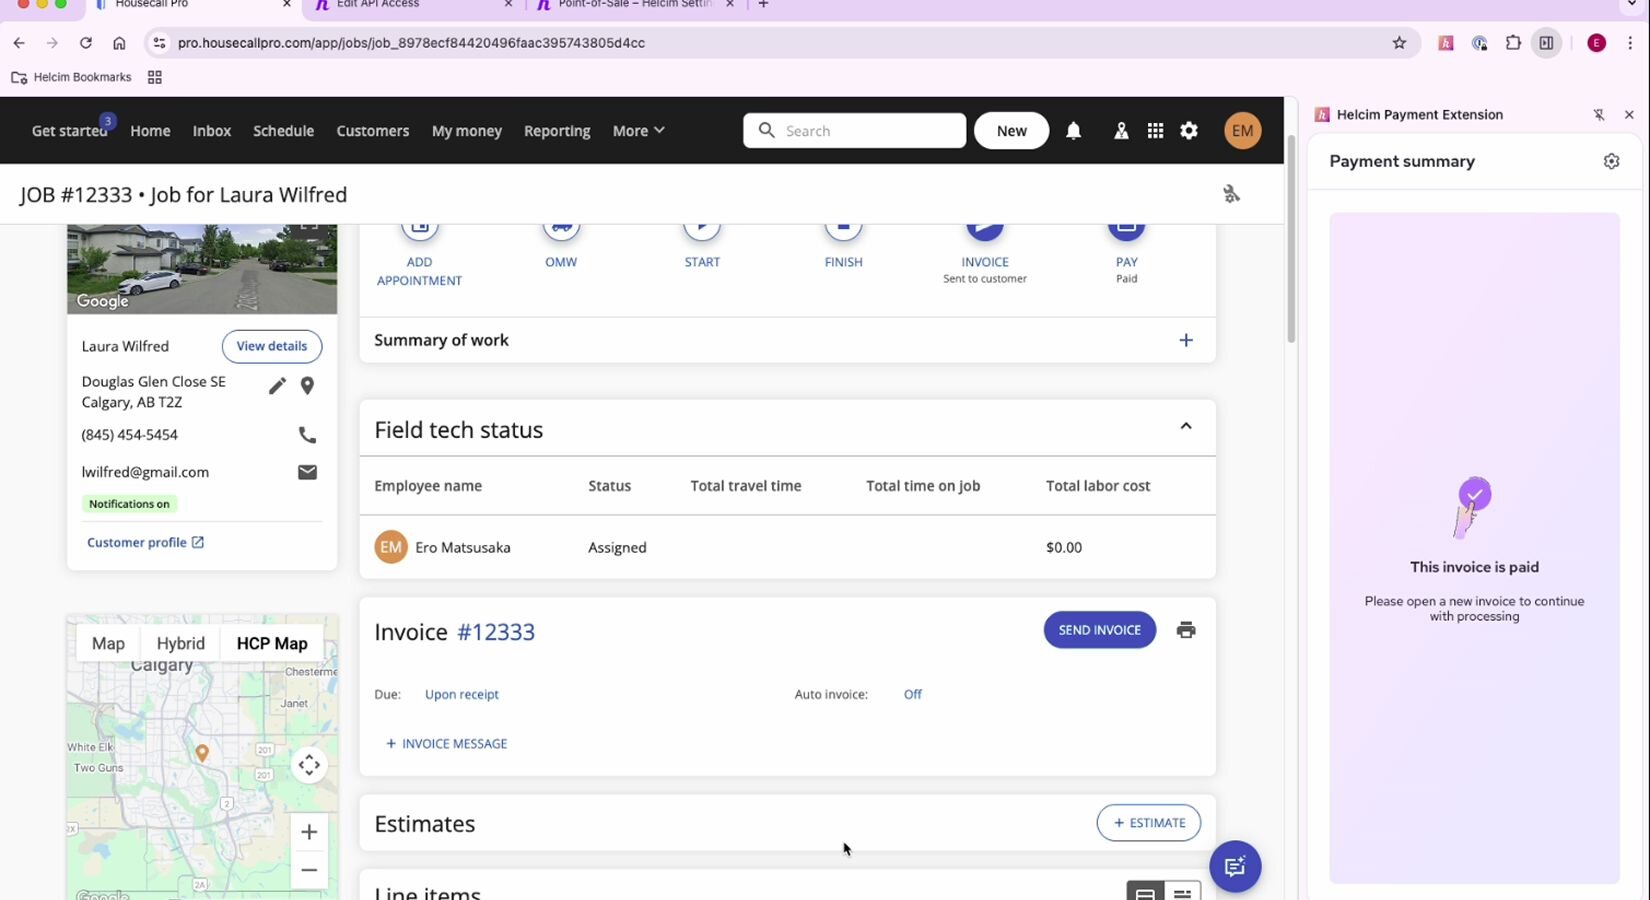Click the phone icon beside customer number
The width and height of the screenshot is (1650, 900).
(x=307, y=435)
